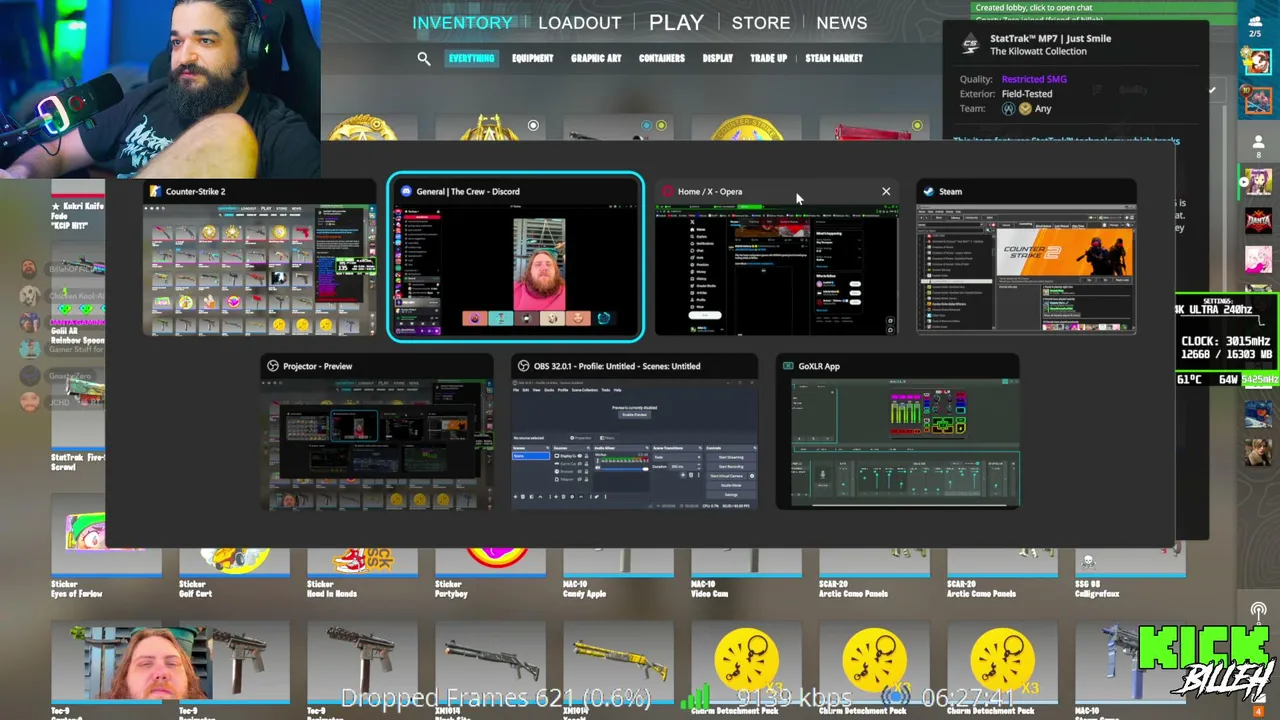Go to the Play main menu tab
This screenshot has width=1280, height=720.
[676, 22]
